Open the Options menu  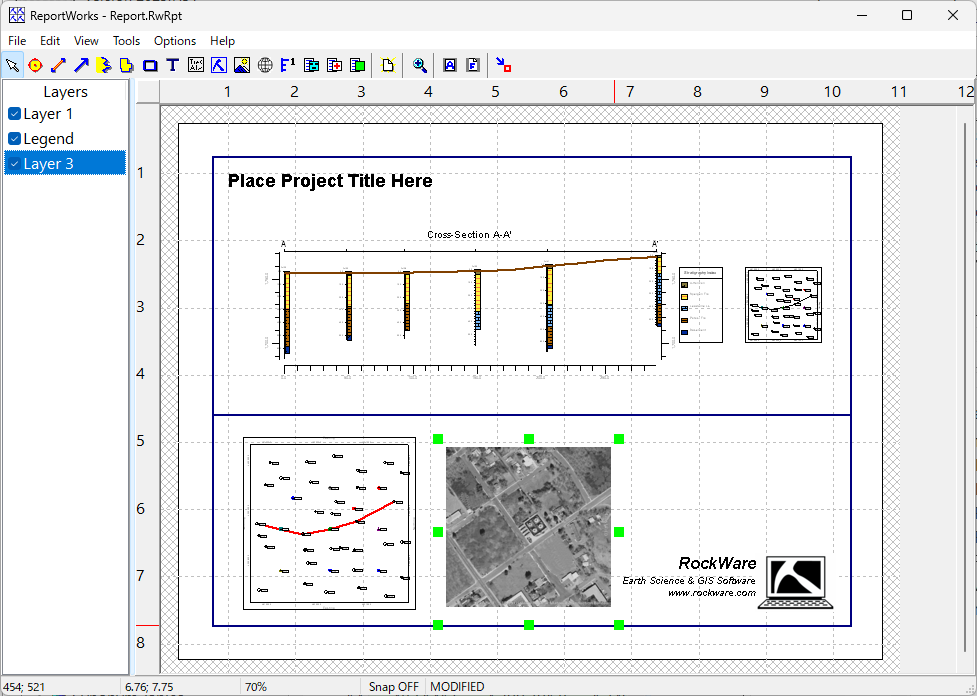(175, 41)
